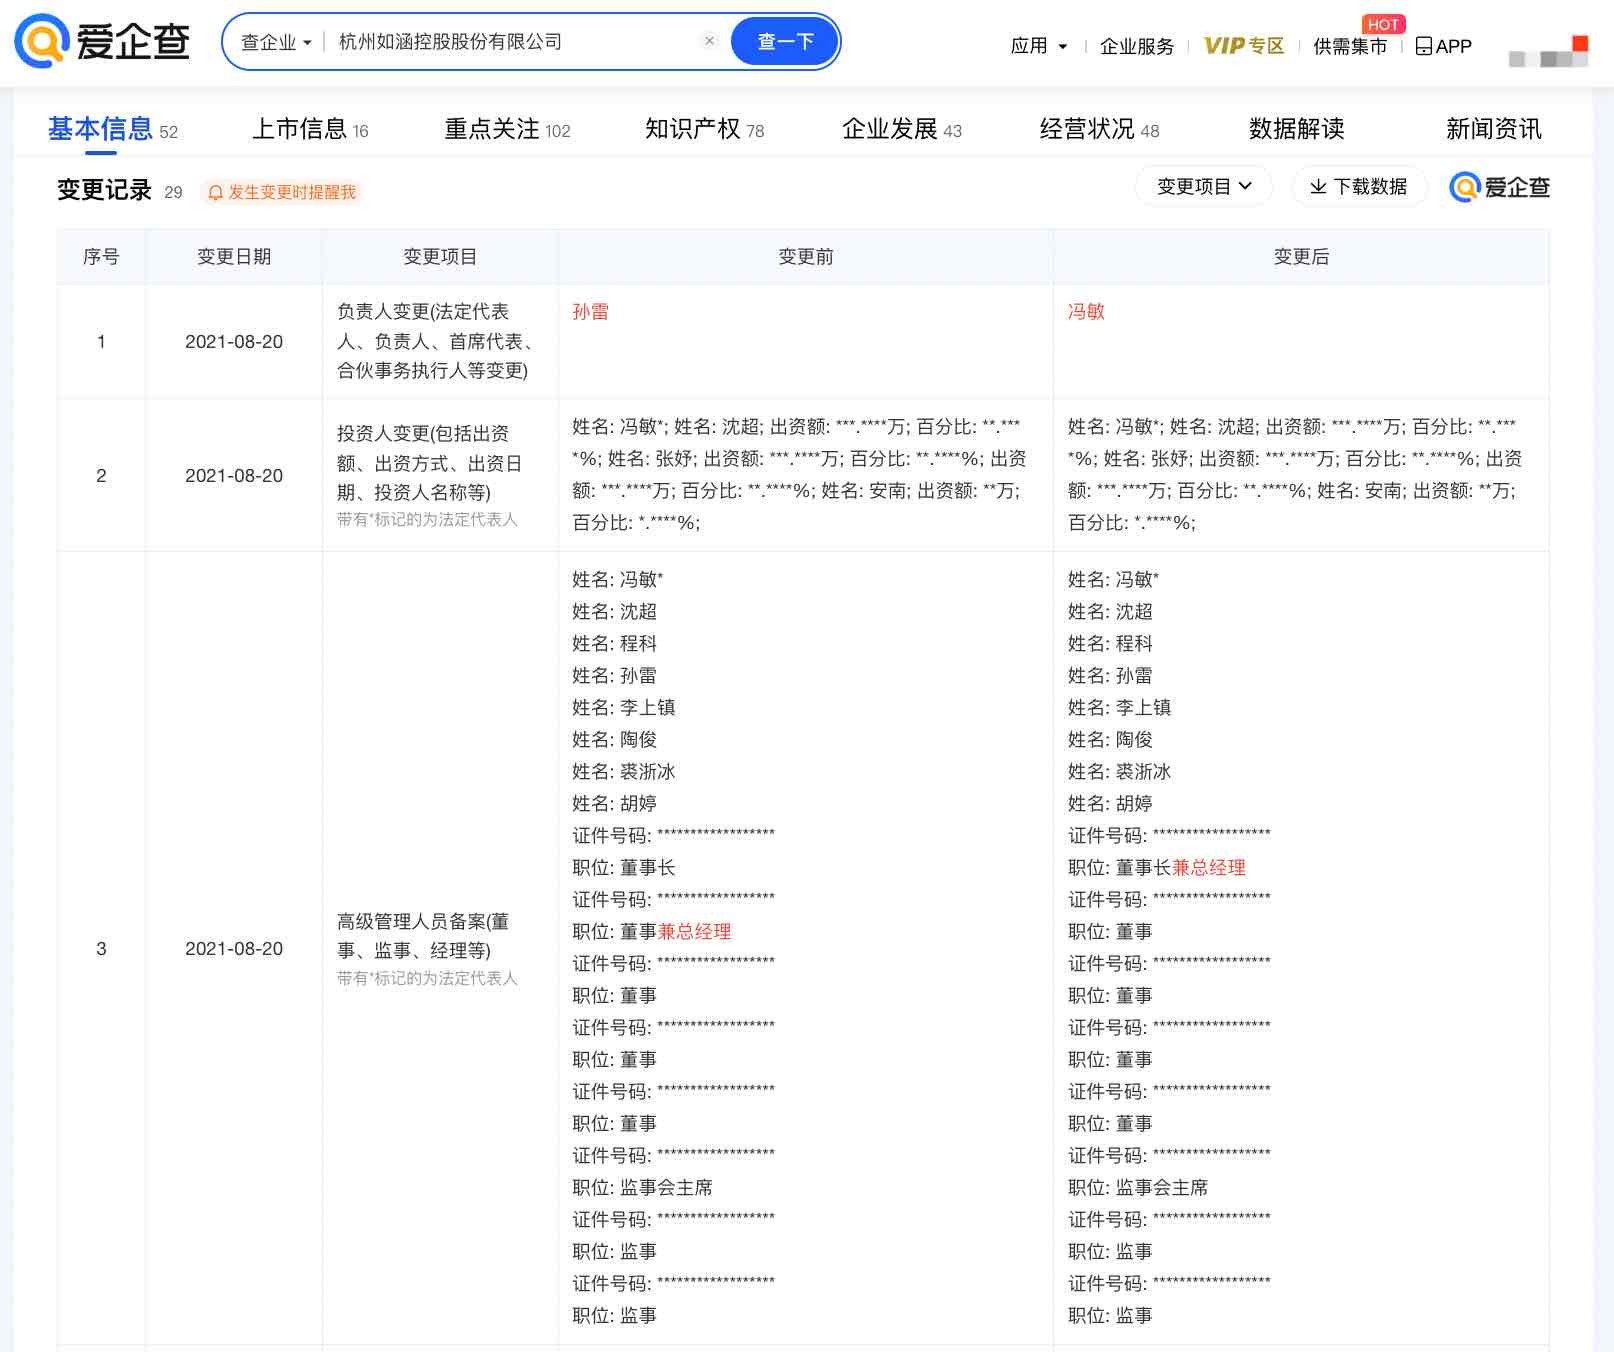Screen dimensions: 1614x1352
Task: Switch to the 知识产权 tab
Action: click(x=703, y=129)
